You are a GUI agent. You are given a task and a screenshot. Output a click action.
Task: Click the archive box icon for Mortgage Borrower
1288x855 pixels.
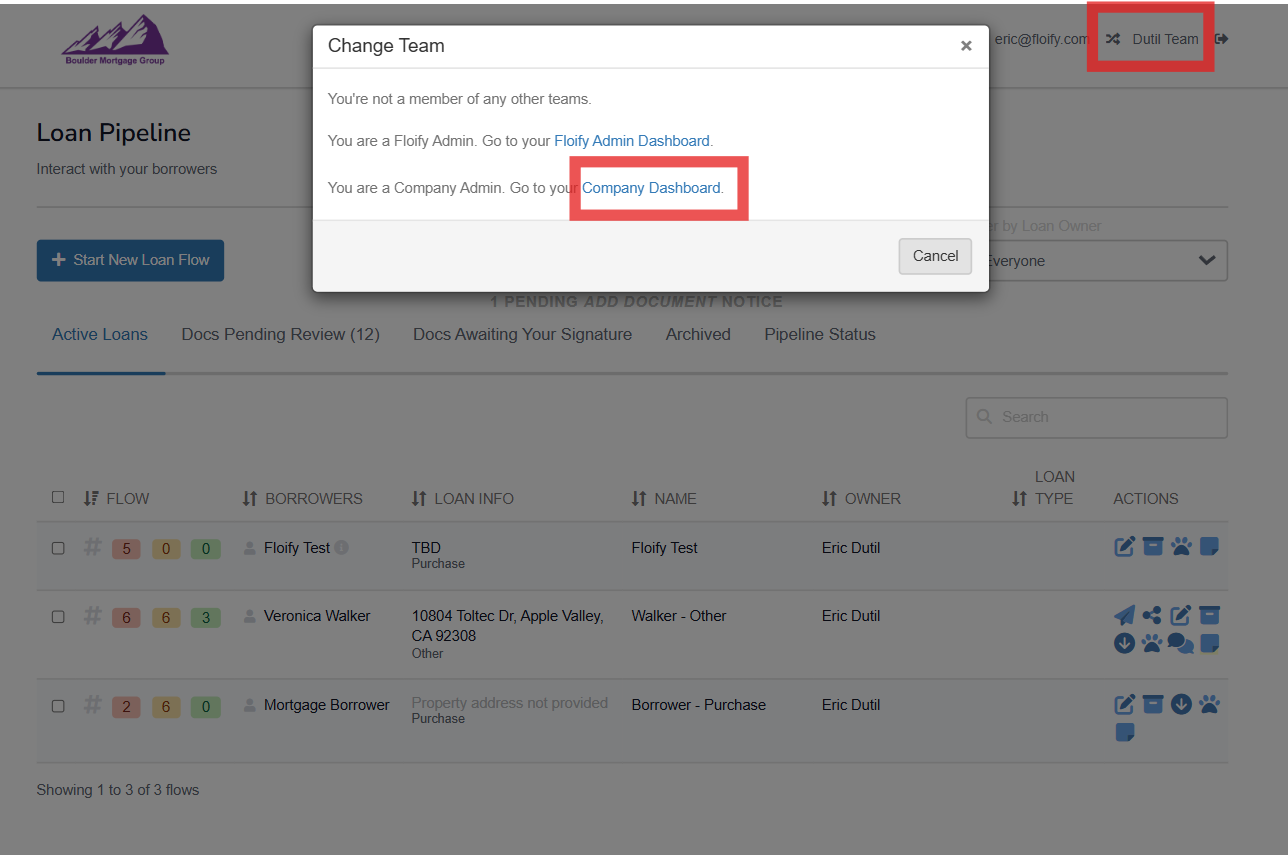pos(1153,704)
